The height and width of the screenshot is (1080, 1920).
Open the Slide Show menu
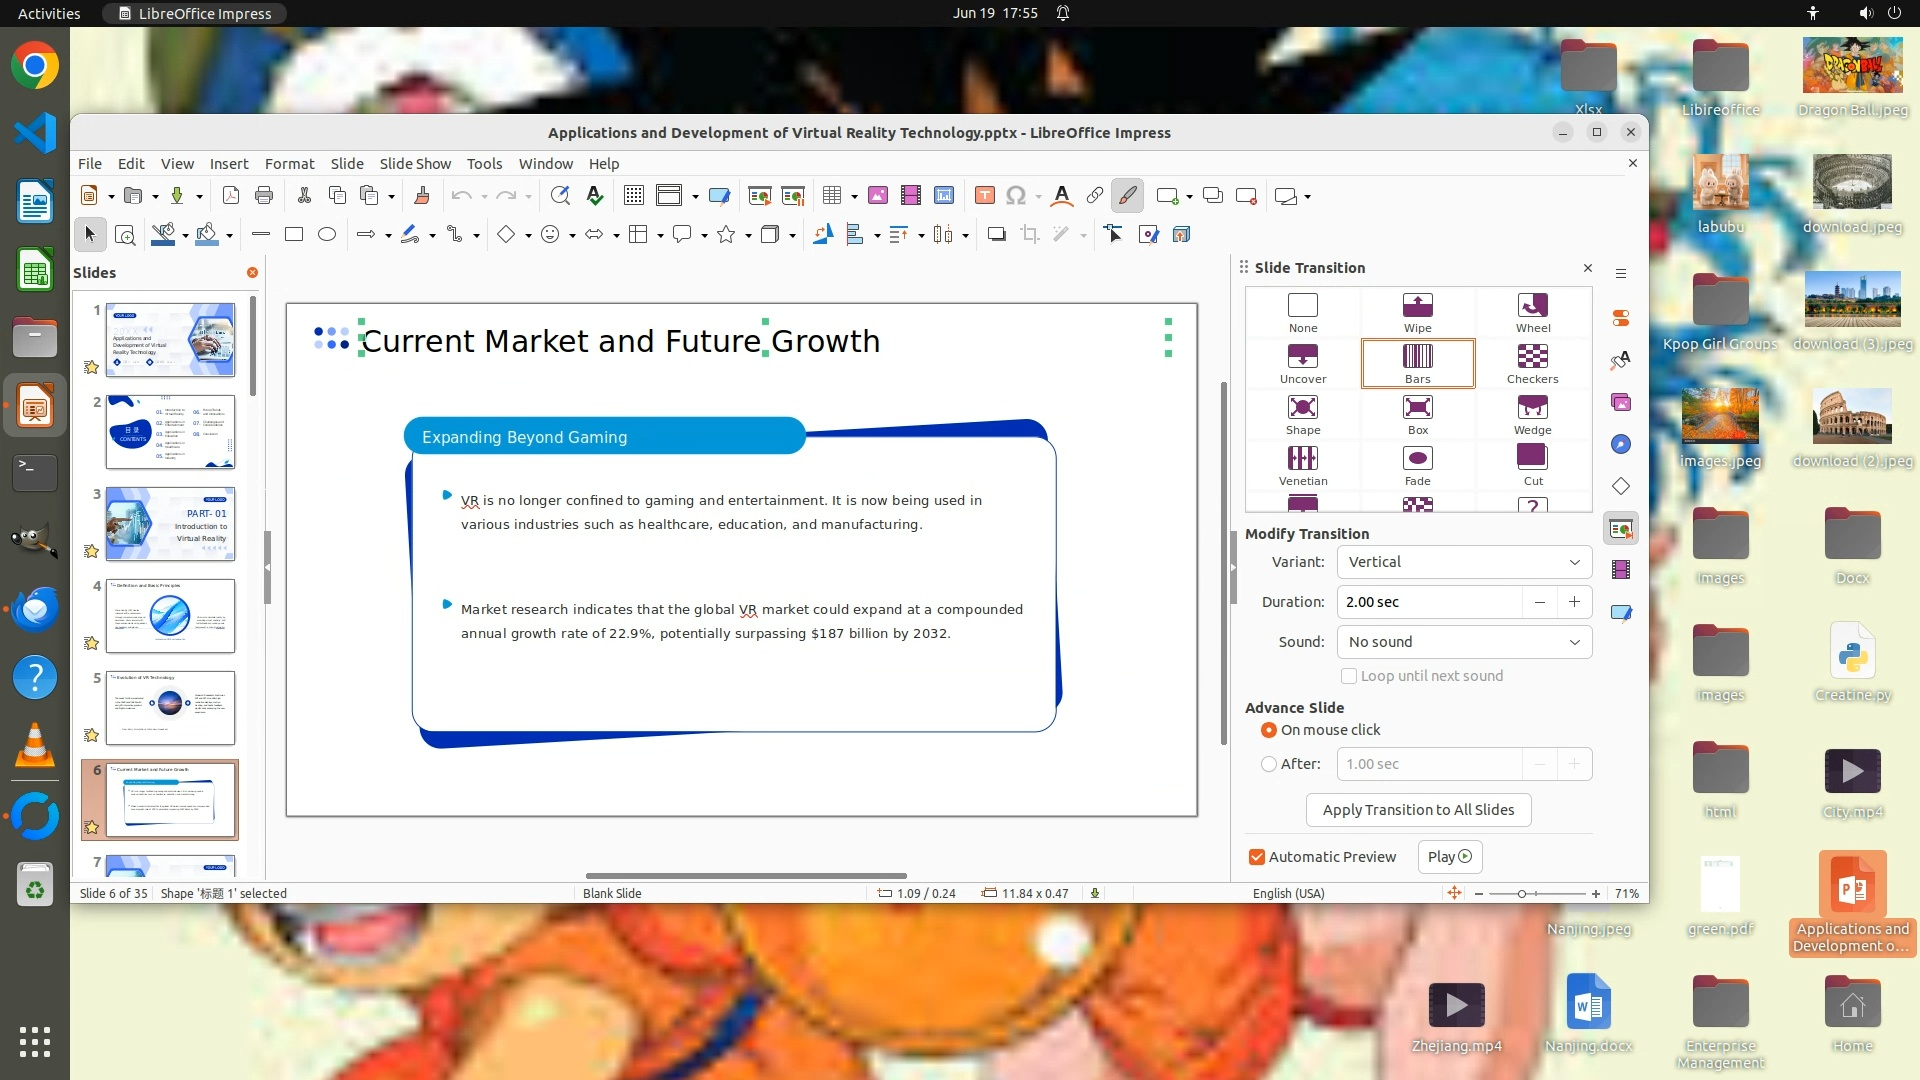(415, 164)
